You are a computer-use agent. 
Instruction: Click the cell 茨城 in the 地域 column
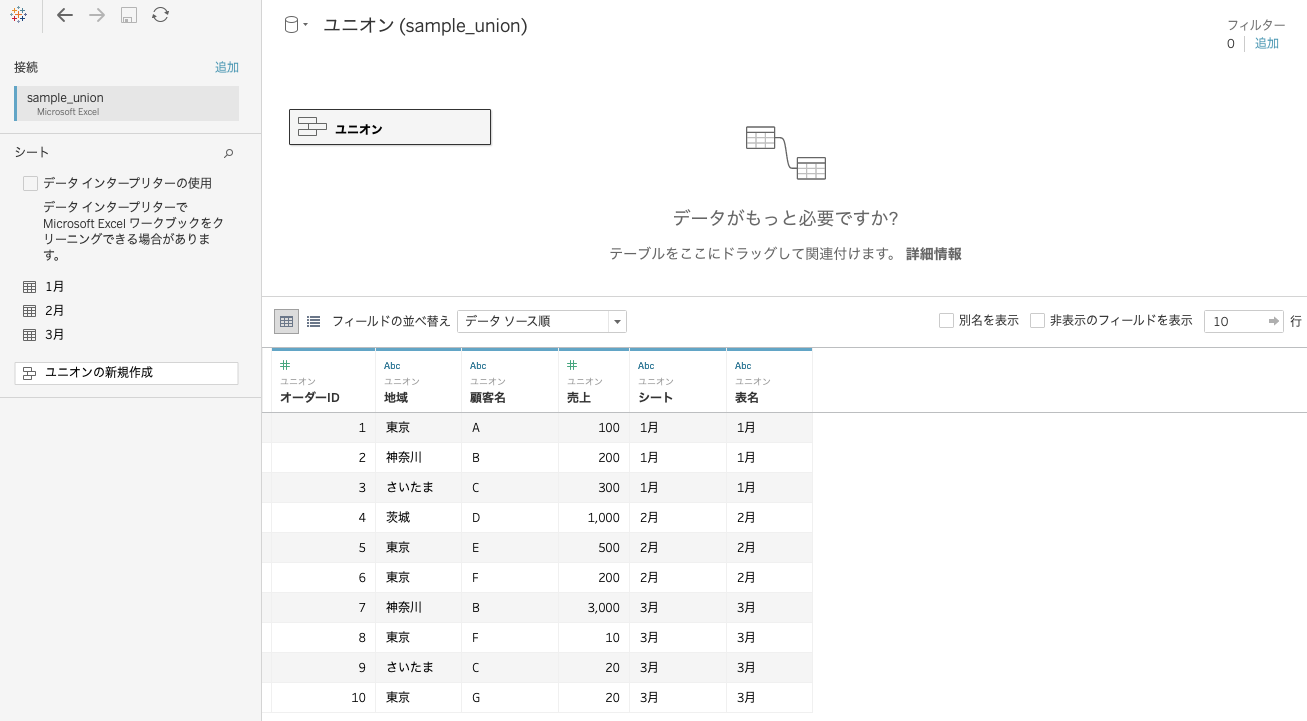418,518
